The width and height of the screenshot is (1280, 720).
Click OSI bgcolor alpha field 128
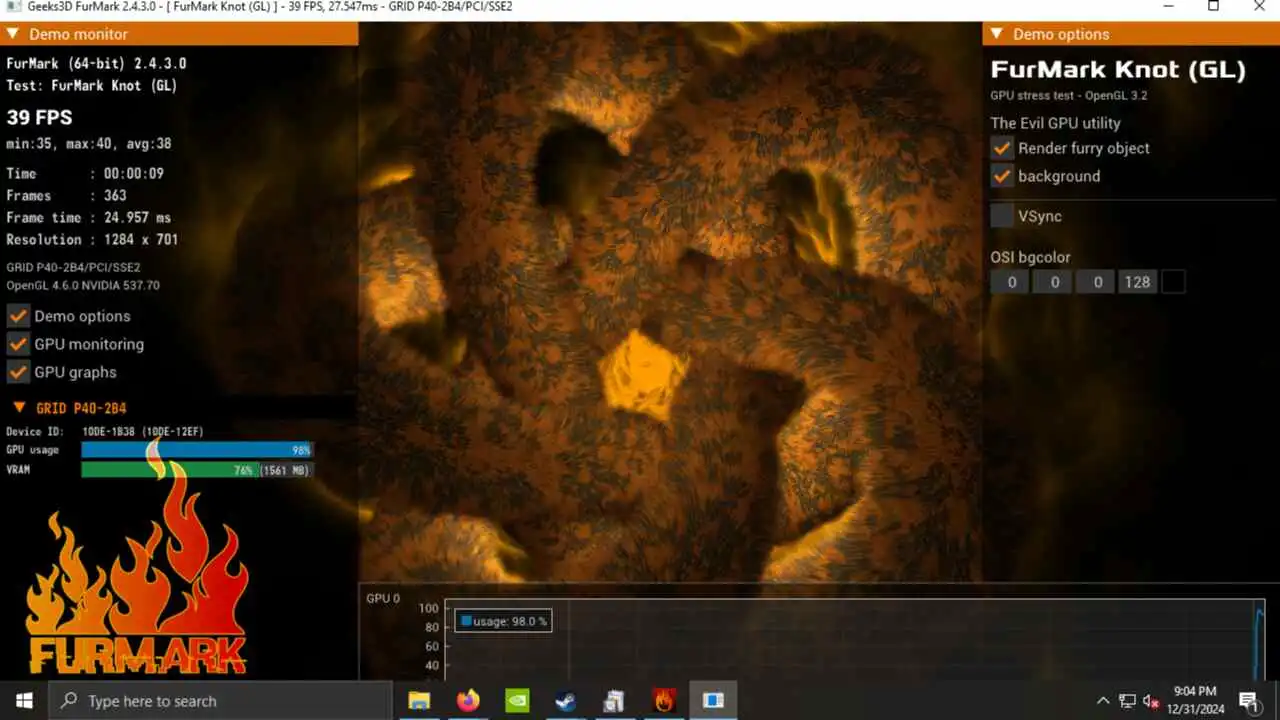(x=1138, y=282)
